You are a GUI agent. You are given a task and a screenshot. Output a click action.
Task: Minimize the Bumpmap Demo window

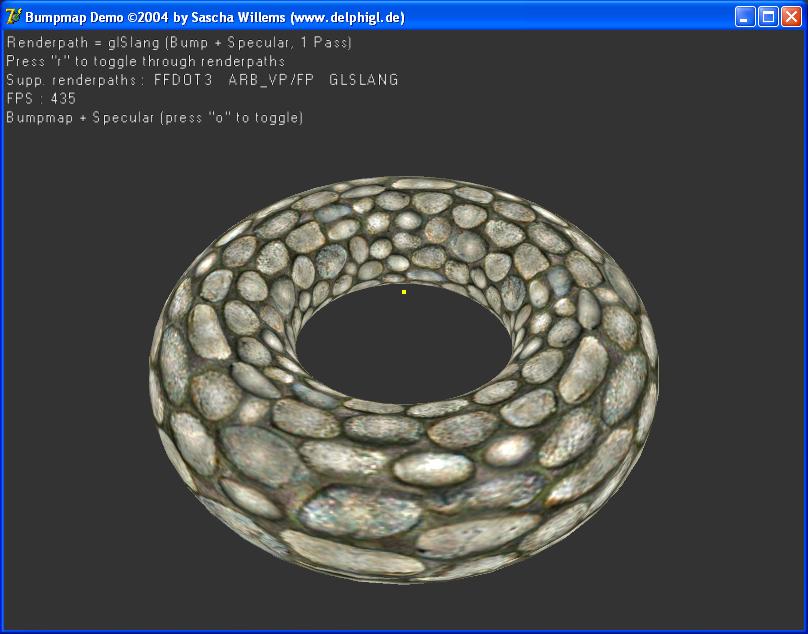(746, 16)
